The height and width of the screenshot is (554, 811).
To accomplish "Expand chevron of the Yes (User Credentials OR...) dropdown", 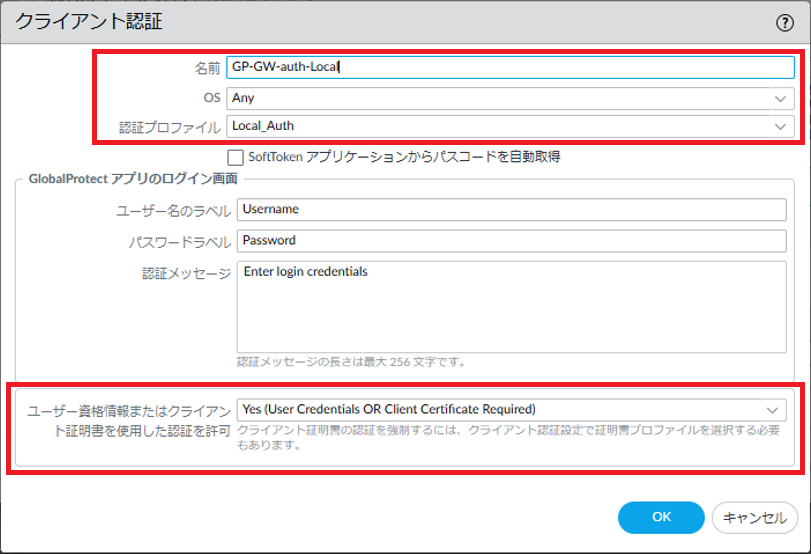I will click(x=772, y=410).
